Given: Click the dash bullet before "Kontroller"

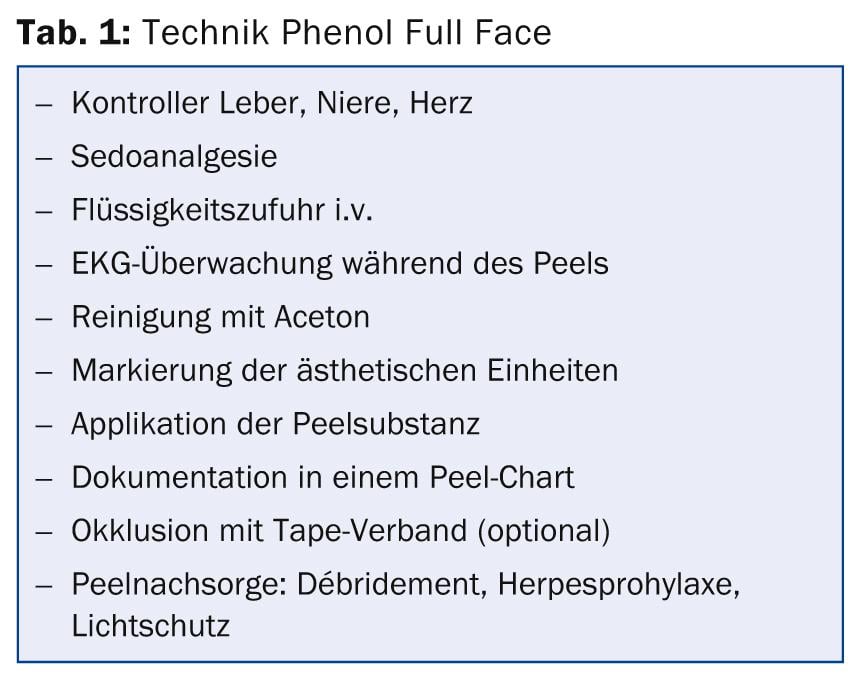Looking at the screenshot, I should click(44, 104).
